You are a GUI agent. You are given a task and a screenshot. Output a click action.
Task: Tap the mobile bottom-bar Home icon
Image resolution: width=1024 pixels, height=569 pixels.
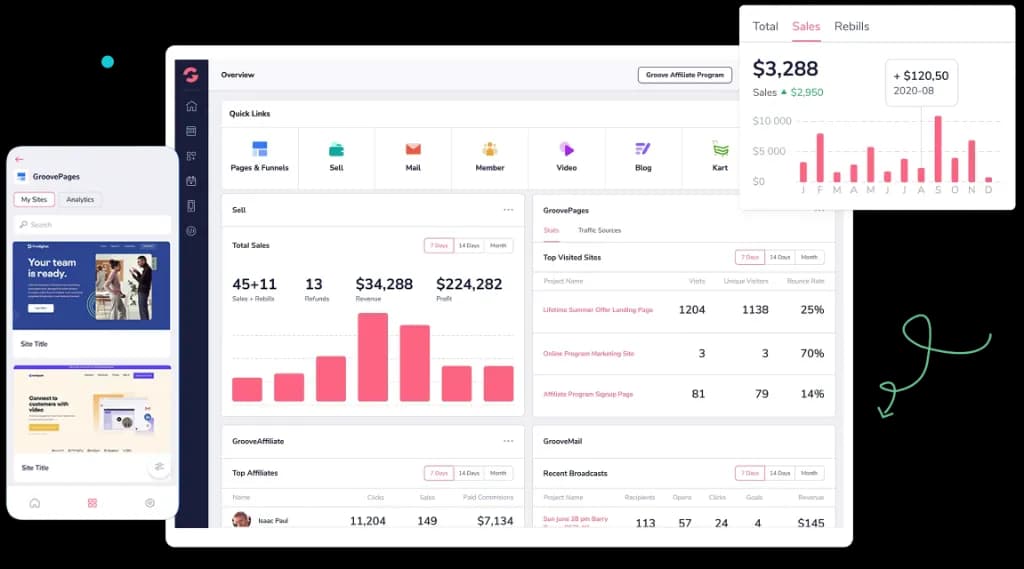pyautogui.click(x=35, y=503)
